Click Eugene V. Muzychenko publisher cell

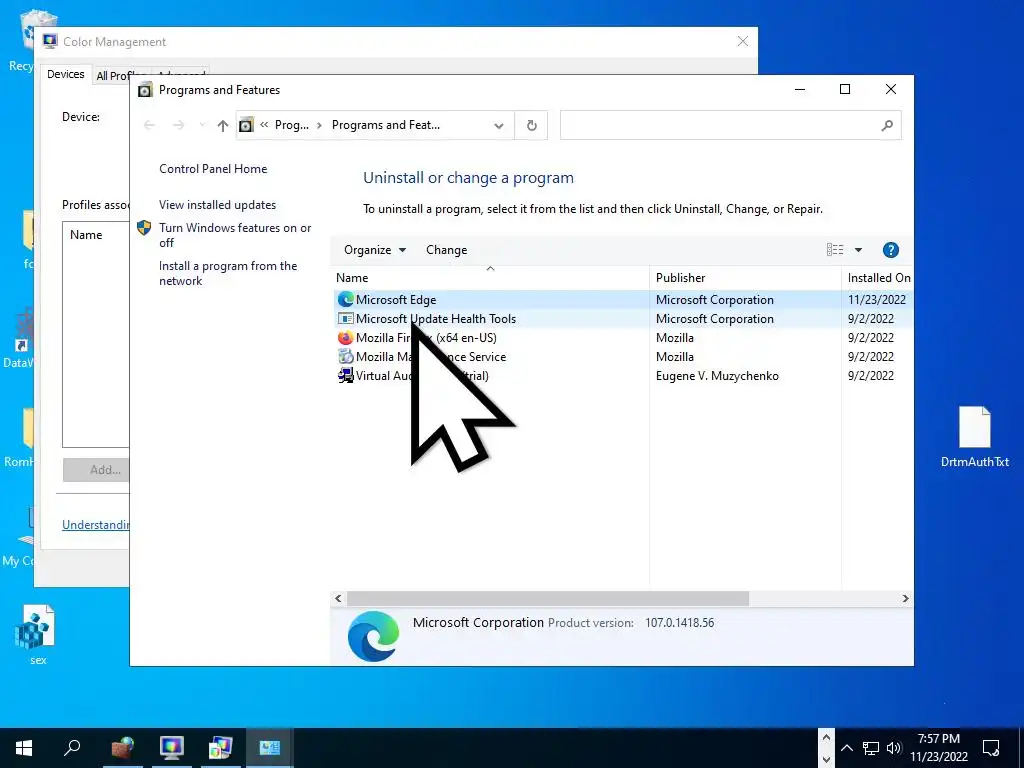click(717, 376)
